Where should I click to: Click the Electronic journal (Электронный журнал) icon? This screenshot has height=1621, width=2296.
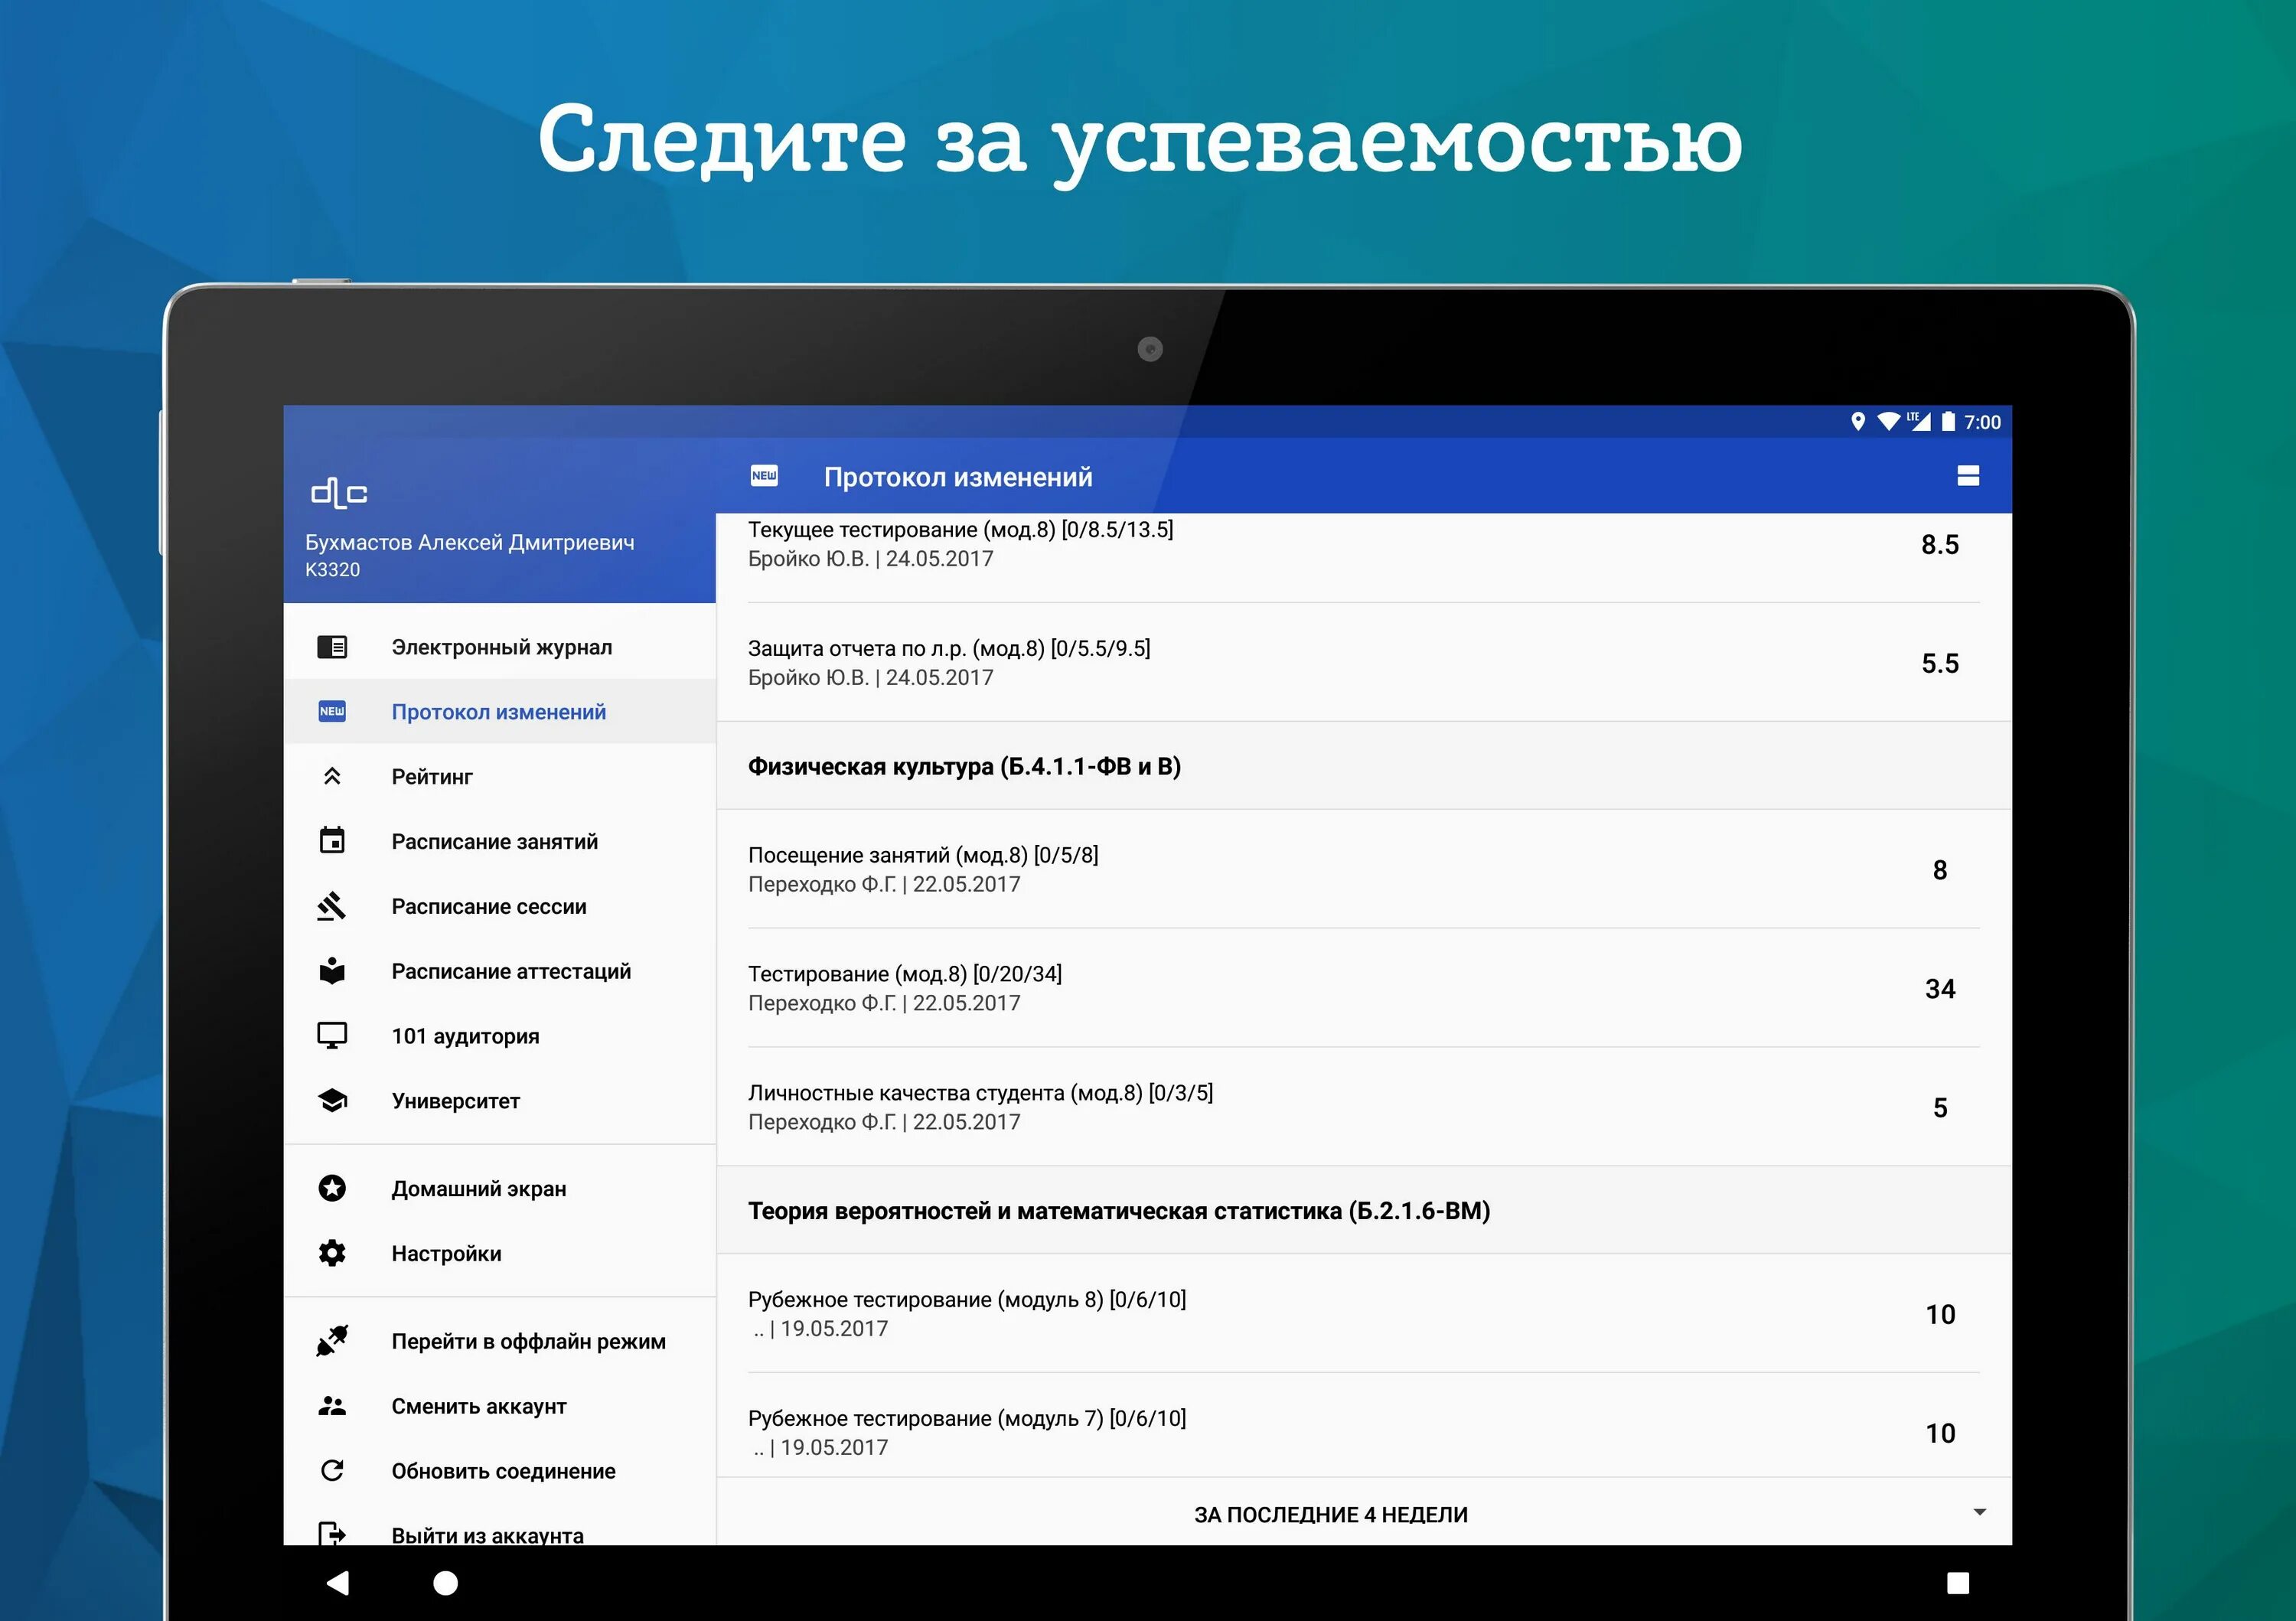[332, 647]
